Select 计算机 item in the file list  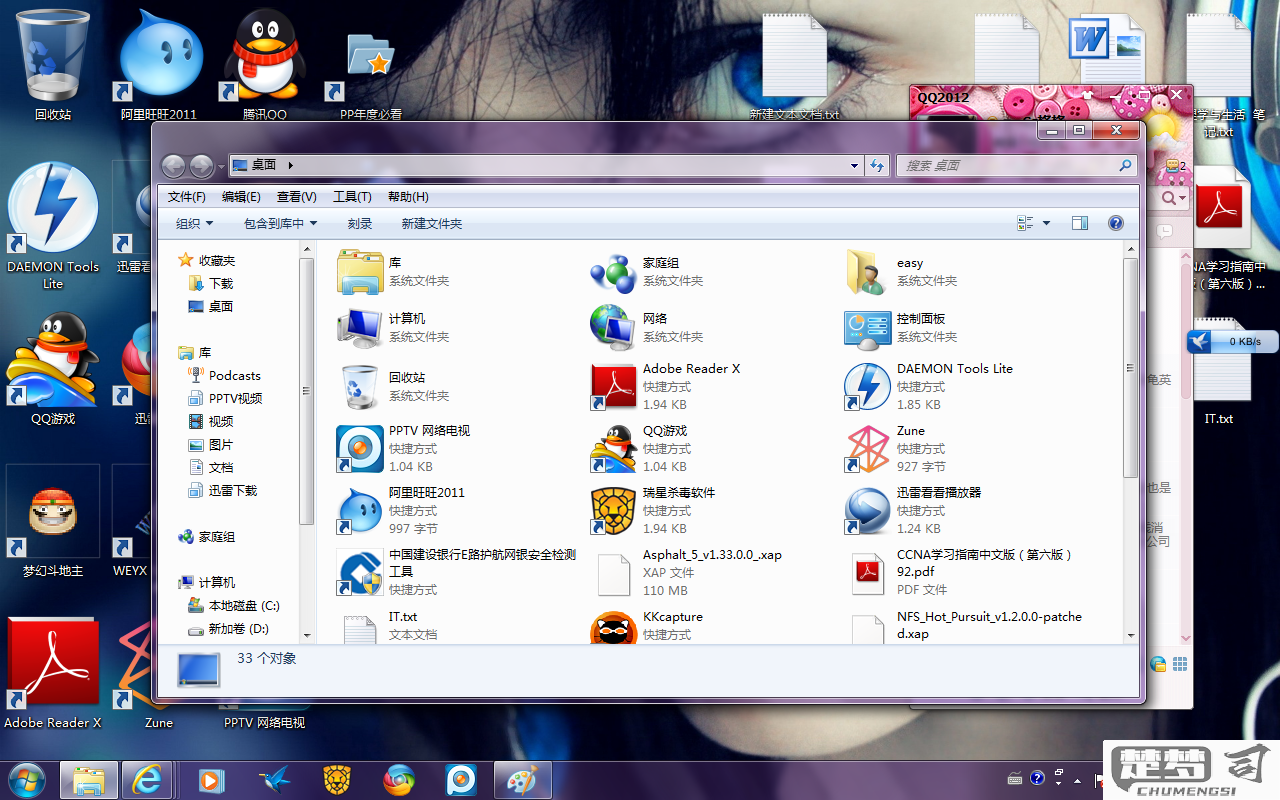(395, 328)
